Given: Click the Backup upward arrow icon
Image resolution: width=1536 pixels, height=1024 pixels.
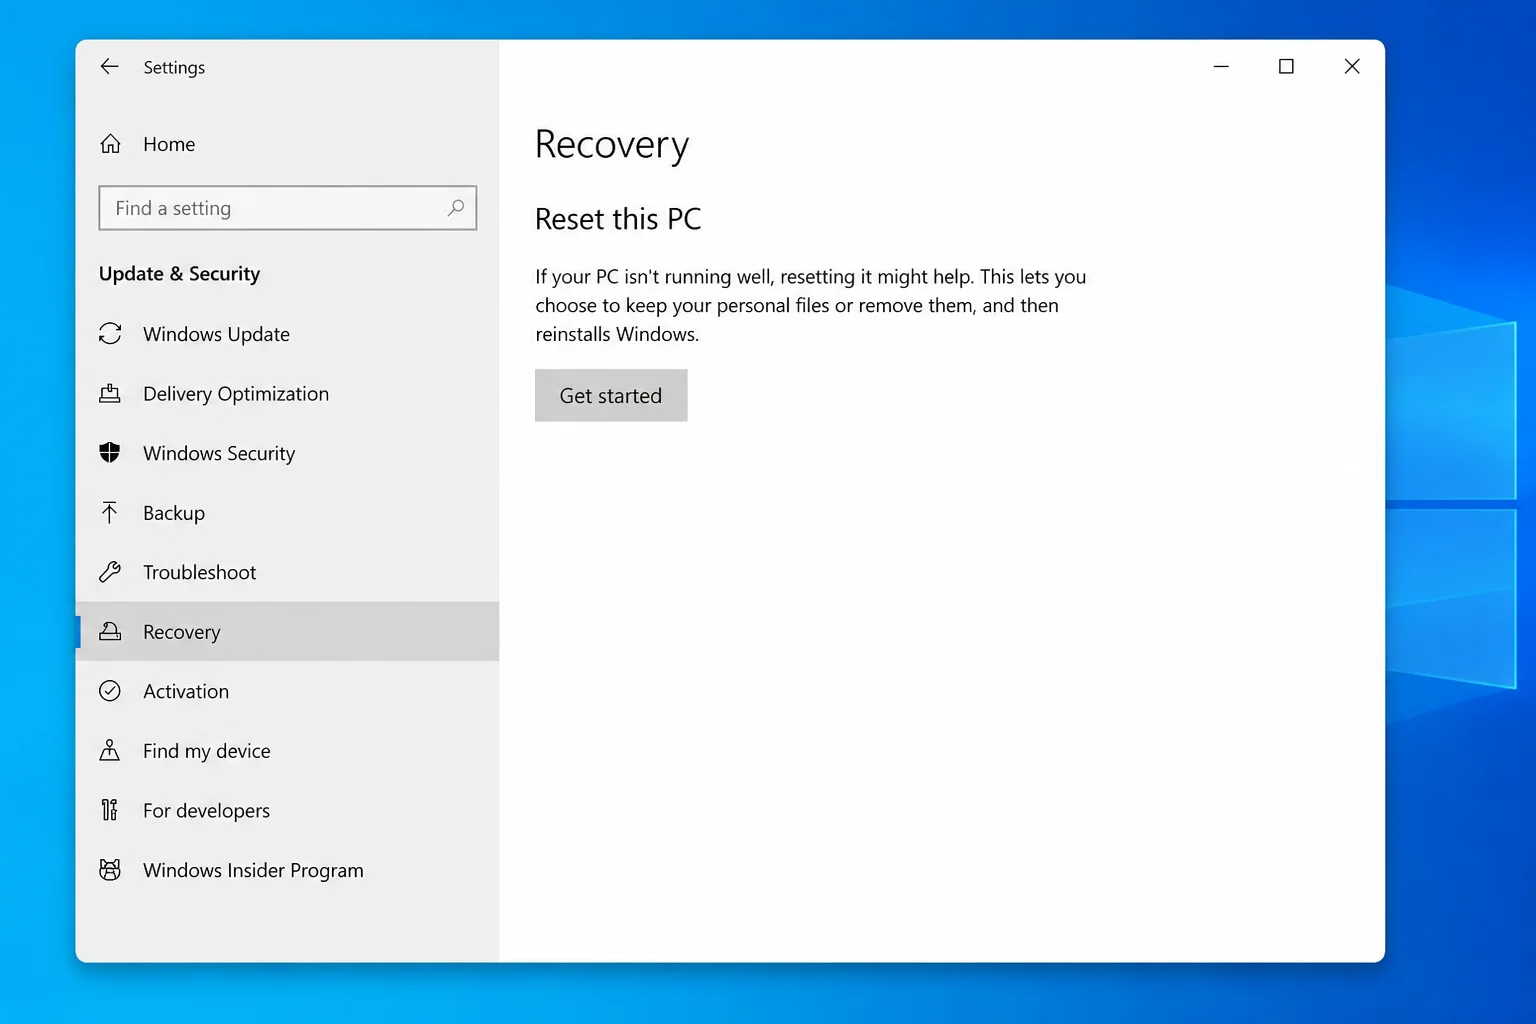Looking at the screenshot, I should tap(110, 512).
